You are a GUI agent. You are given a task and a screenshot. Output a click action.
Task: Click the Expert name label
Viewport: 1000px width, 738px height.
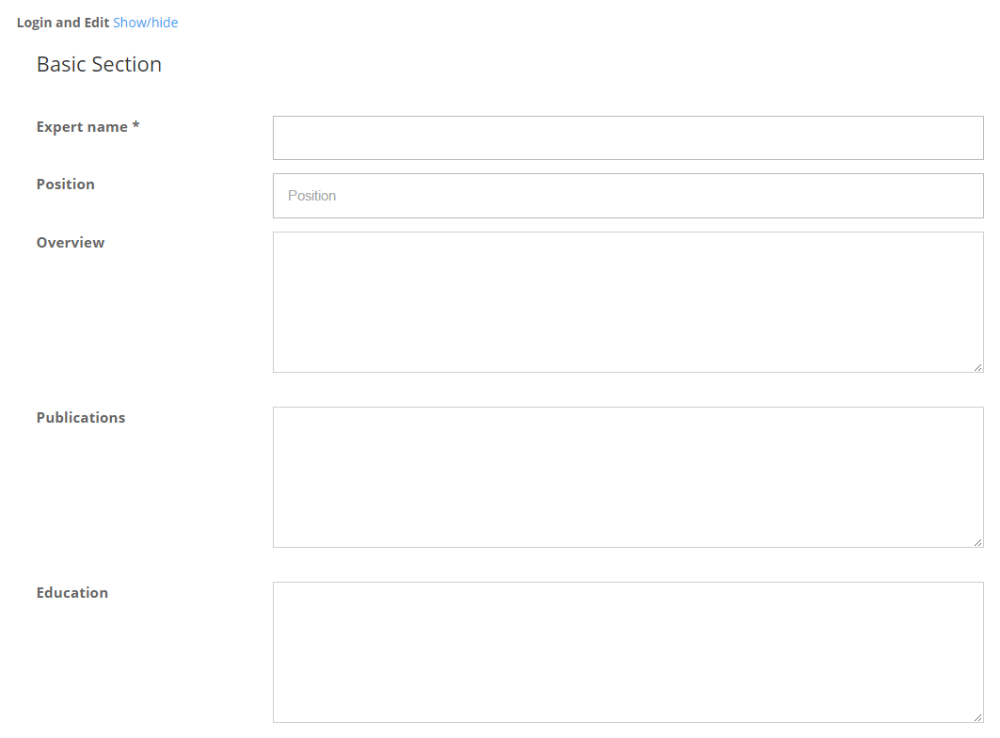pyautogui.click(x=82, y=127)
